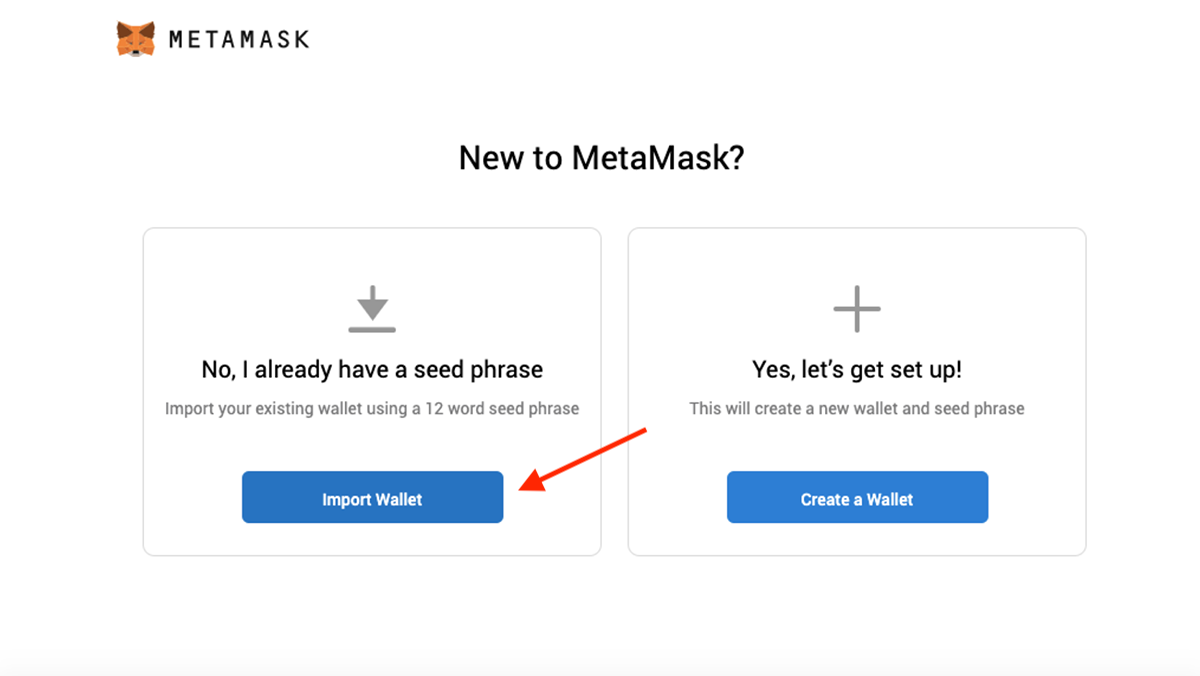Click the blue Create a Wallet button label
1200x676 pixels.
pyautogui.click(x=857, y=497)
